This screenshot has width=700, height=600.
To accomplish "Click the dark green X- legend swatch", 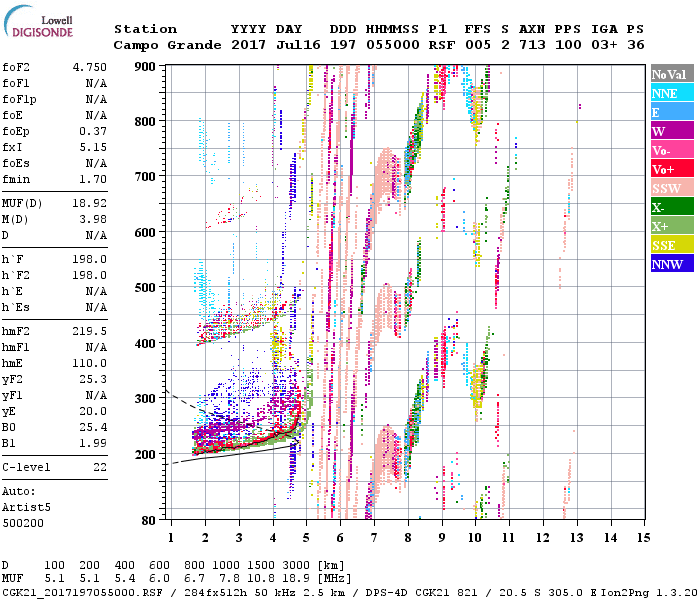I will 671,207.
